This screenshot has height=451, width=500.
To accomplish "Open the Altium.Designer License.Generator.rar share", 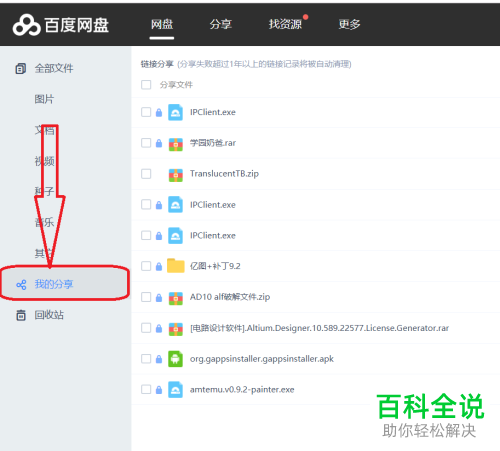I will click(x=319, y=328).
